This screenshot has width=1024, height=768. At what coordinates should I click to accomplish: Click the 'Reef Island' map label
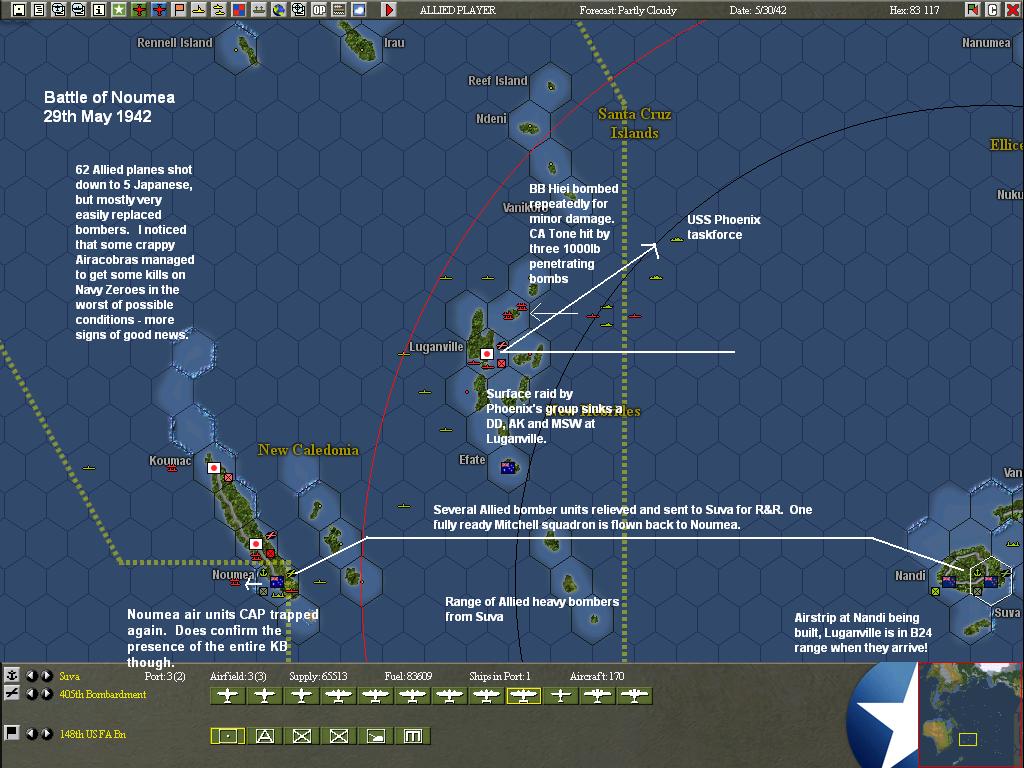coord(498,80)
